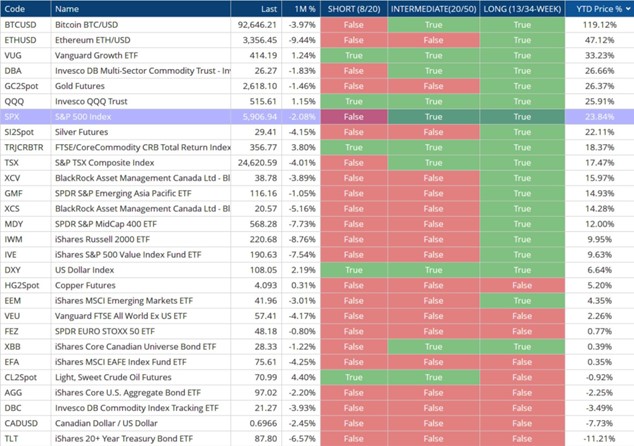Select iShares 20+ Year Treasury Bond ETF
This screenshot has height=446, width=634.
tap(141, 439)
